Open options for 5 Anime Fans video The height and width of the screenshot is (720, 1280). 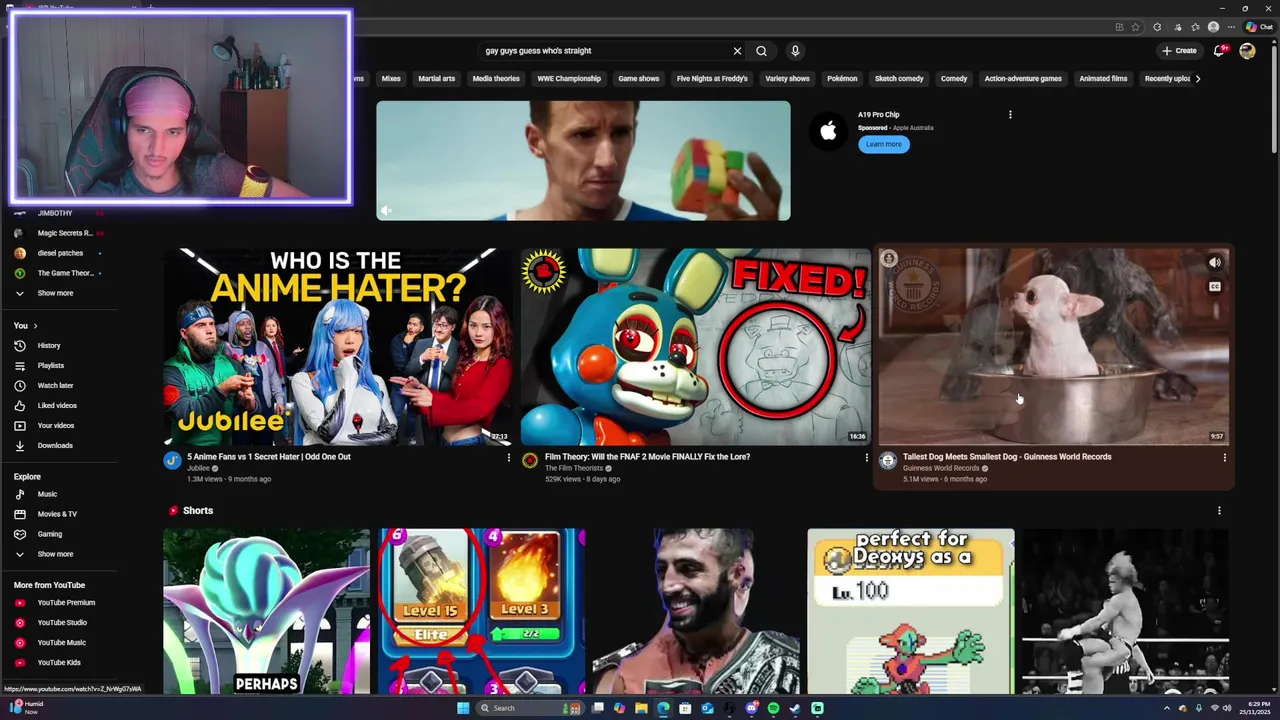click(x=508, y=458)
